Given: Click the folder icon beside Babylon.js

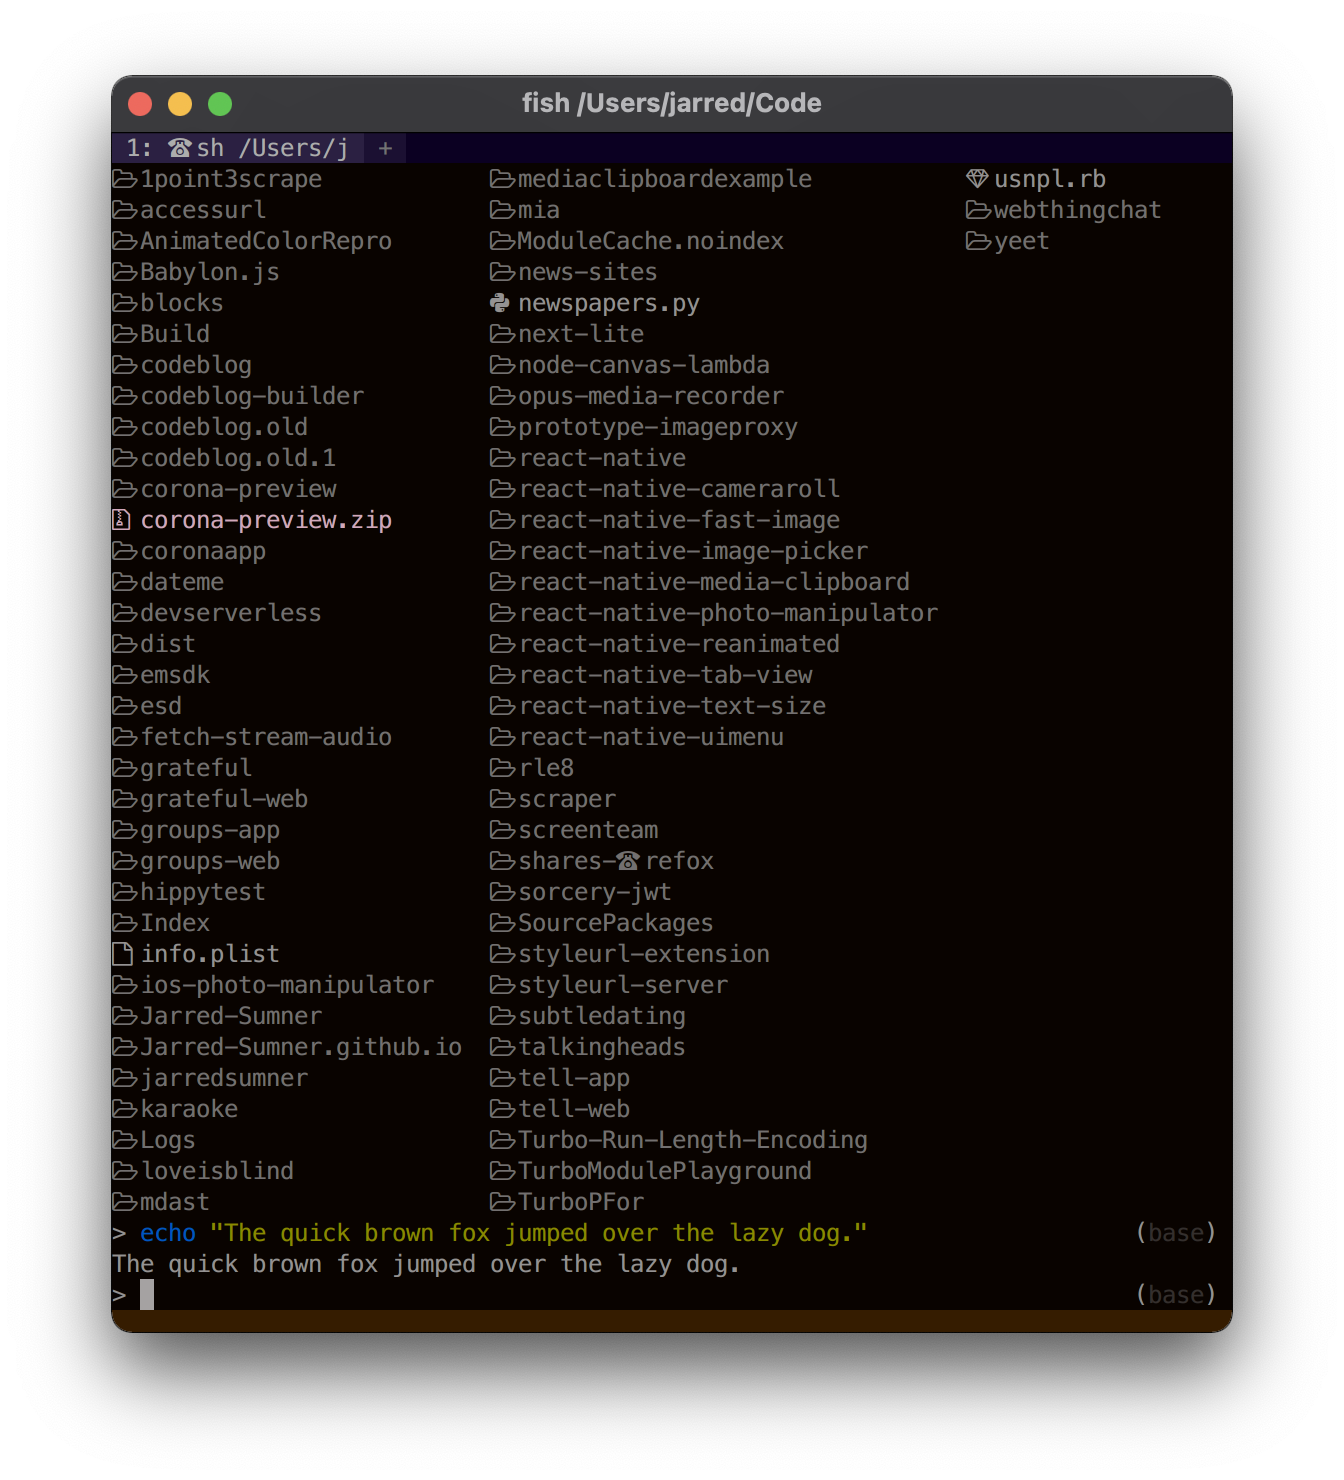Looking at the screenshot, I should click(123, 271).
